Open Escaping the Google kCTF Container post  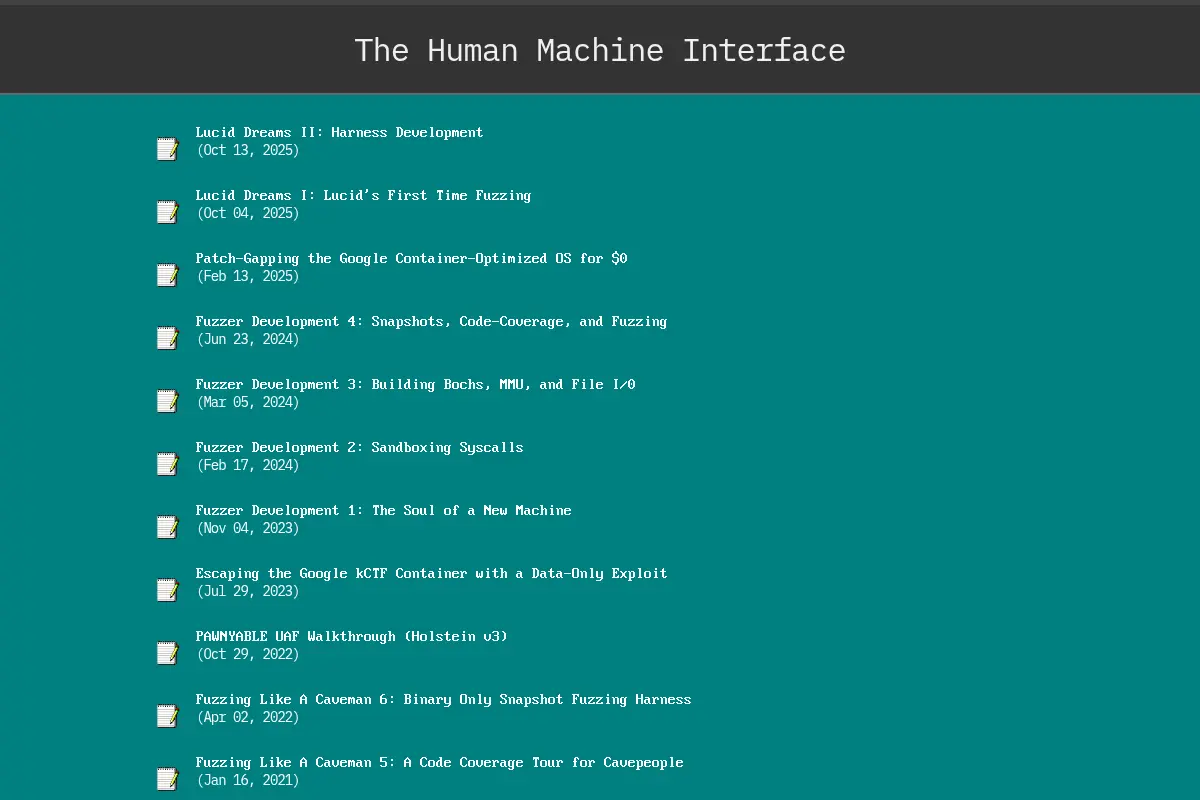pos(431,573)
